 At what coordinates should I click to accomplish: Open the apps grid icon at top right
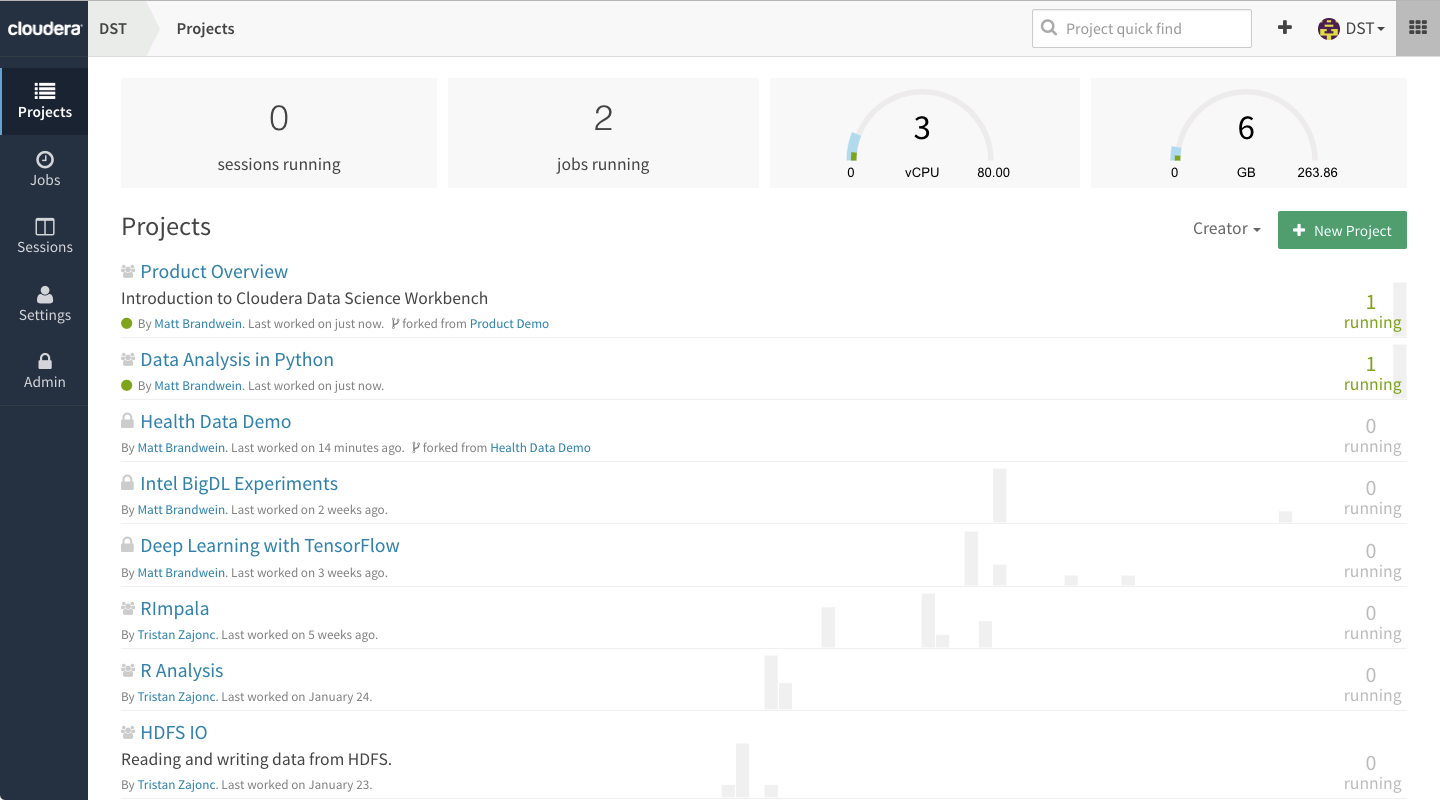[1418, 27]
